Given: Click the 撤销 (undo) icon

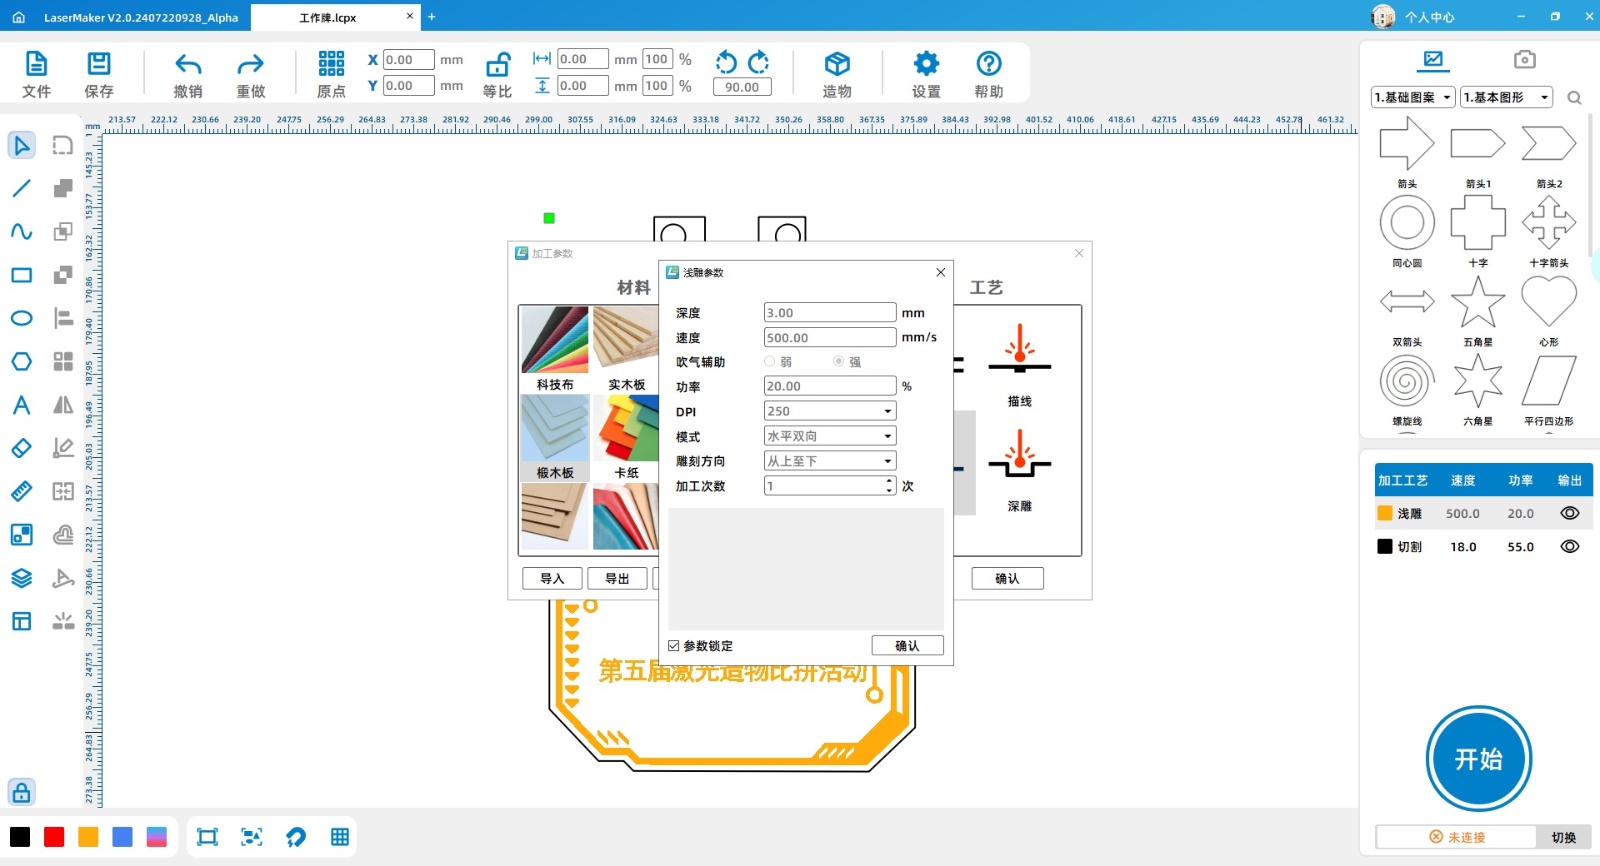Looking at the screenshot, I should (188, 66).
